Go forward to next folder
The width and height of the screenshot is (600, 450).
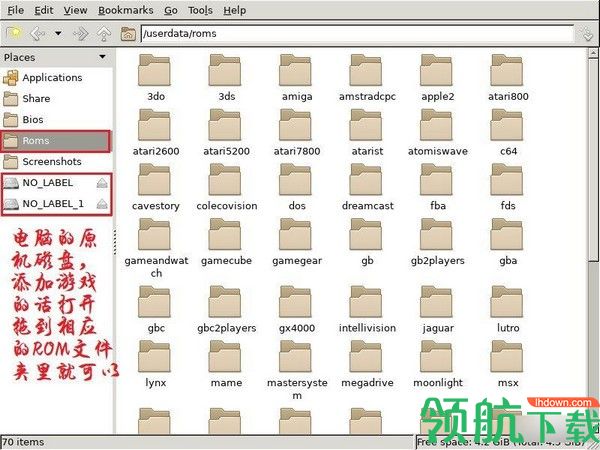click(x=81, y=34)
